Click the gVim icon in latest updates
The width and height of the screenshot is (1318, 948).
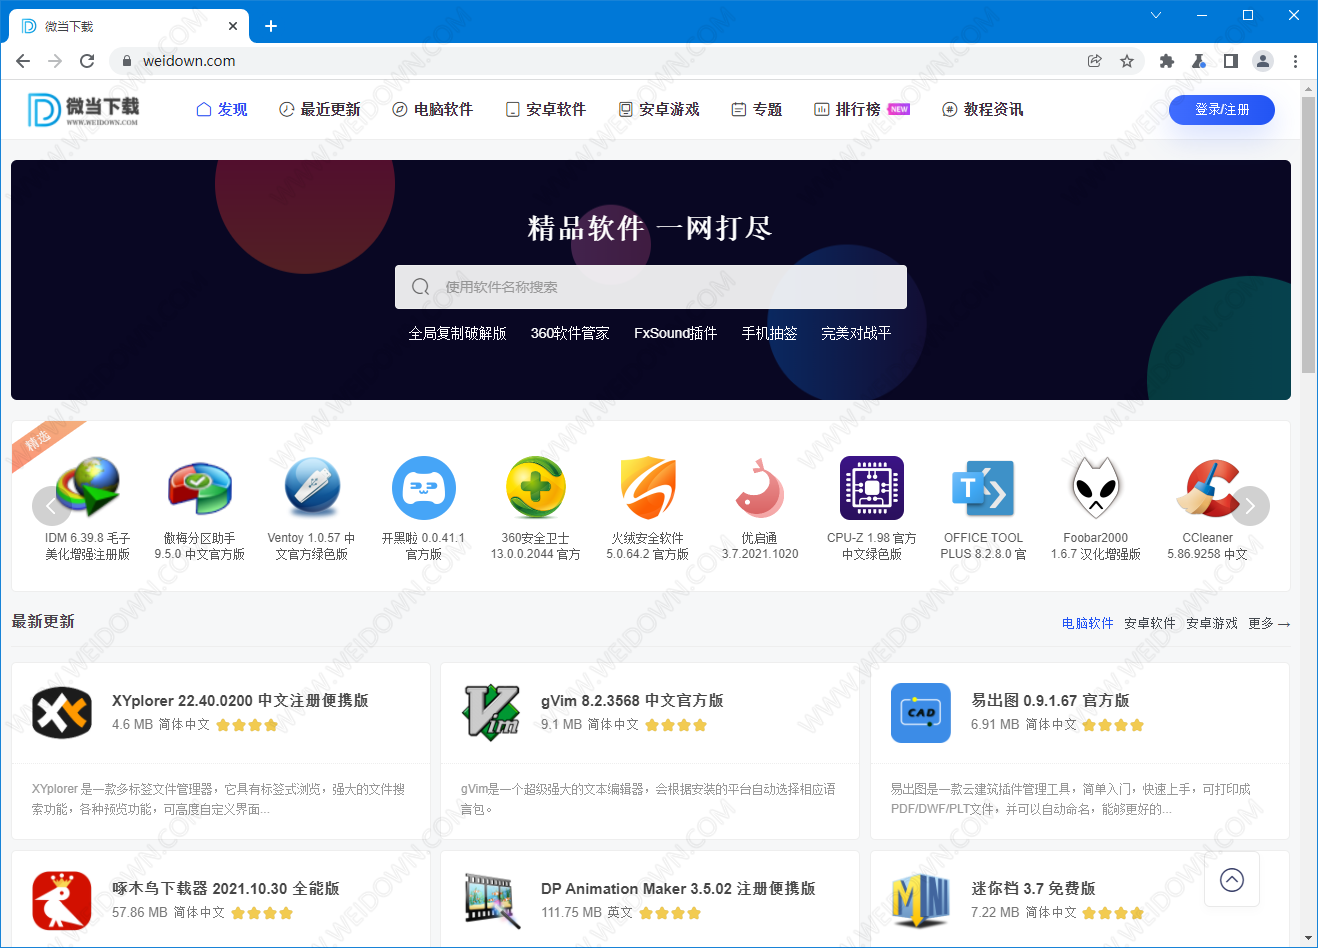click(x=491, y=713)
